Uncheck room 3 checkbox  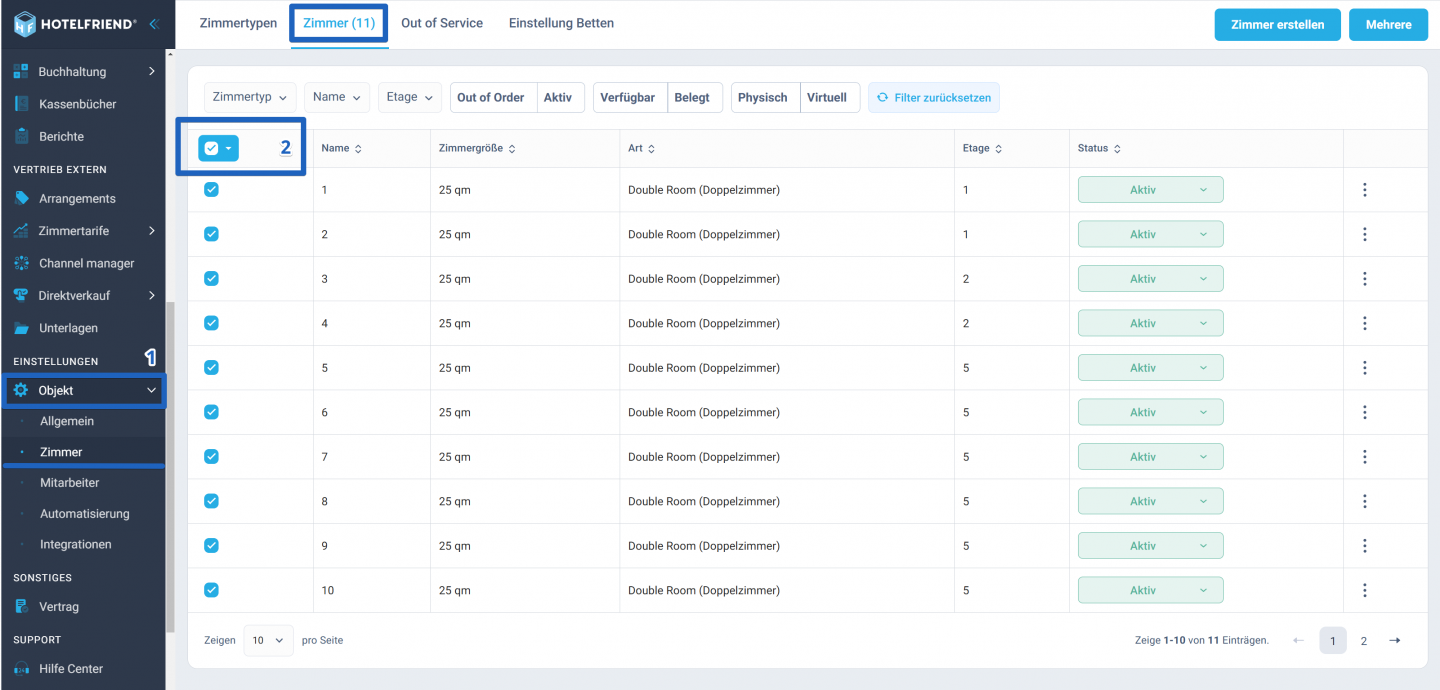point(211,278)
